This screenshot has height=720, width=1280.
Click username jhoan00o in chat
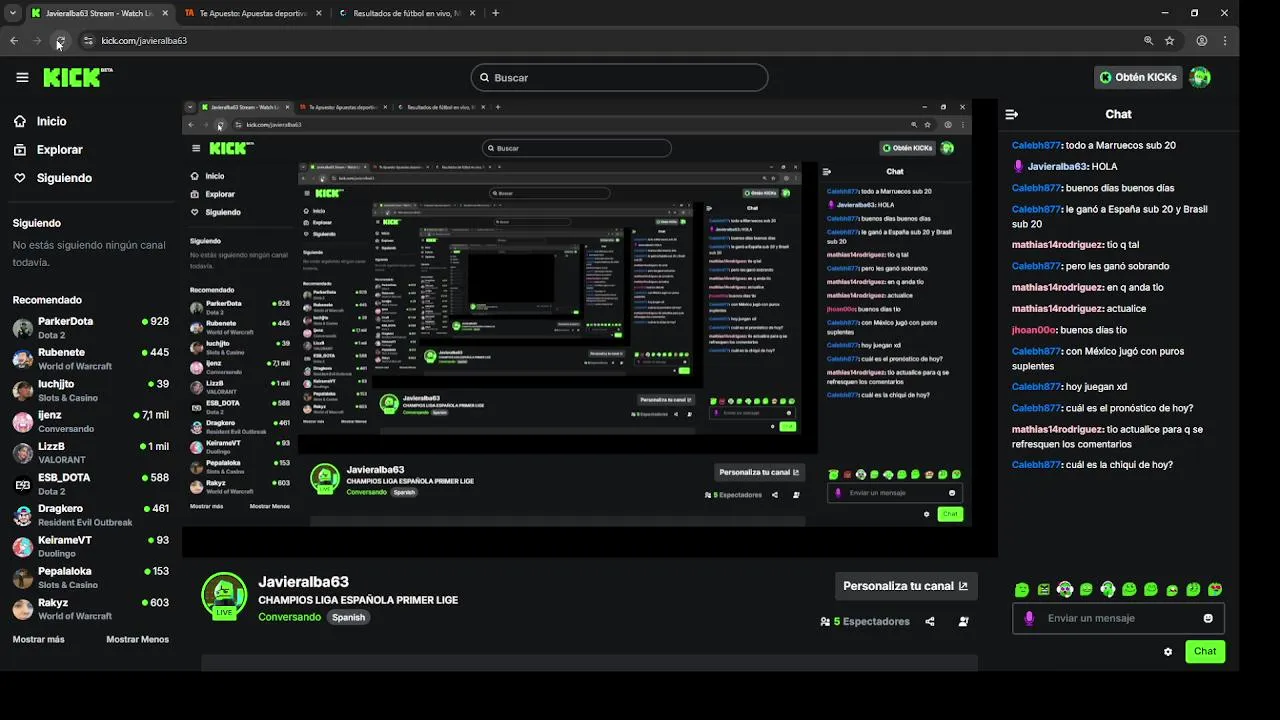(x=1034, y=330)
